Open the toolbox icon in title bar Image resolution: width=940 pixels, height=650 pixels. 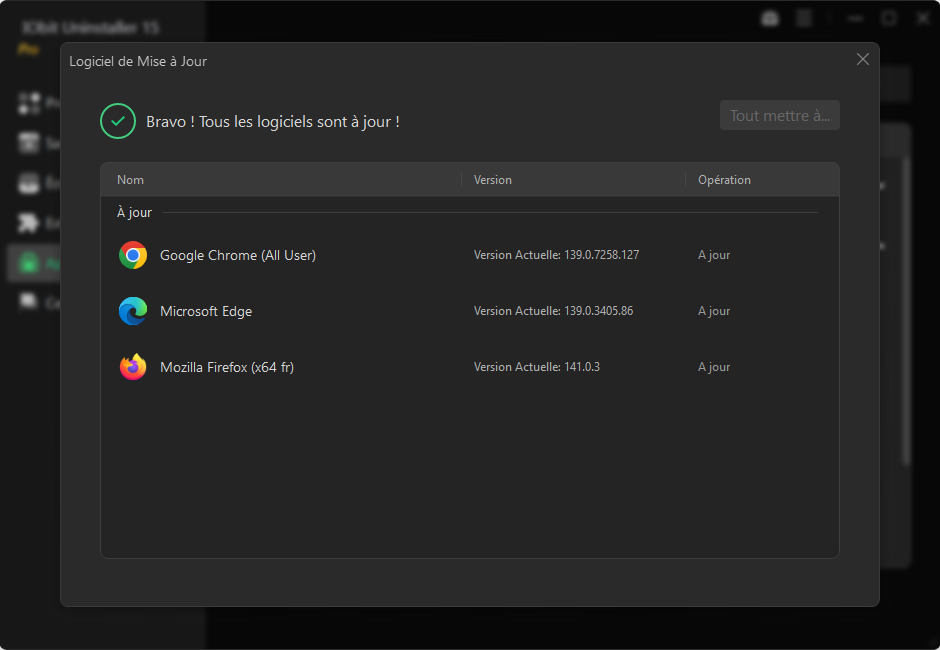point(770,18)
